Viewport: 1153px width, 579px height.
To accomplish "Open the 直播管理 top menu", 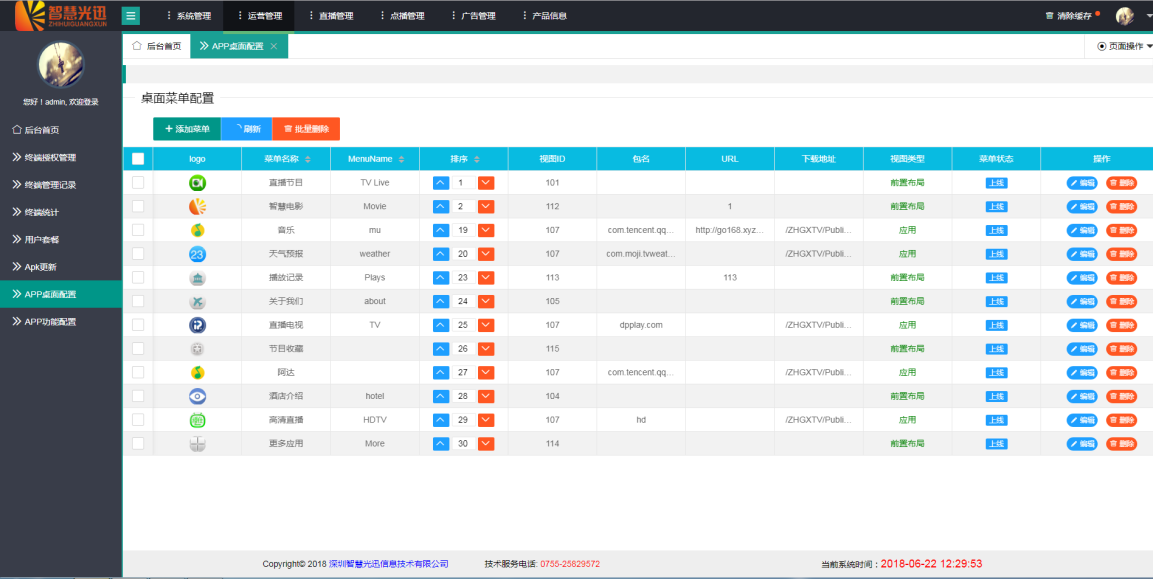I will (330, 15).
